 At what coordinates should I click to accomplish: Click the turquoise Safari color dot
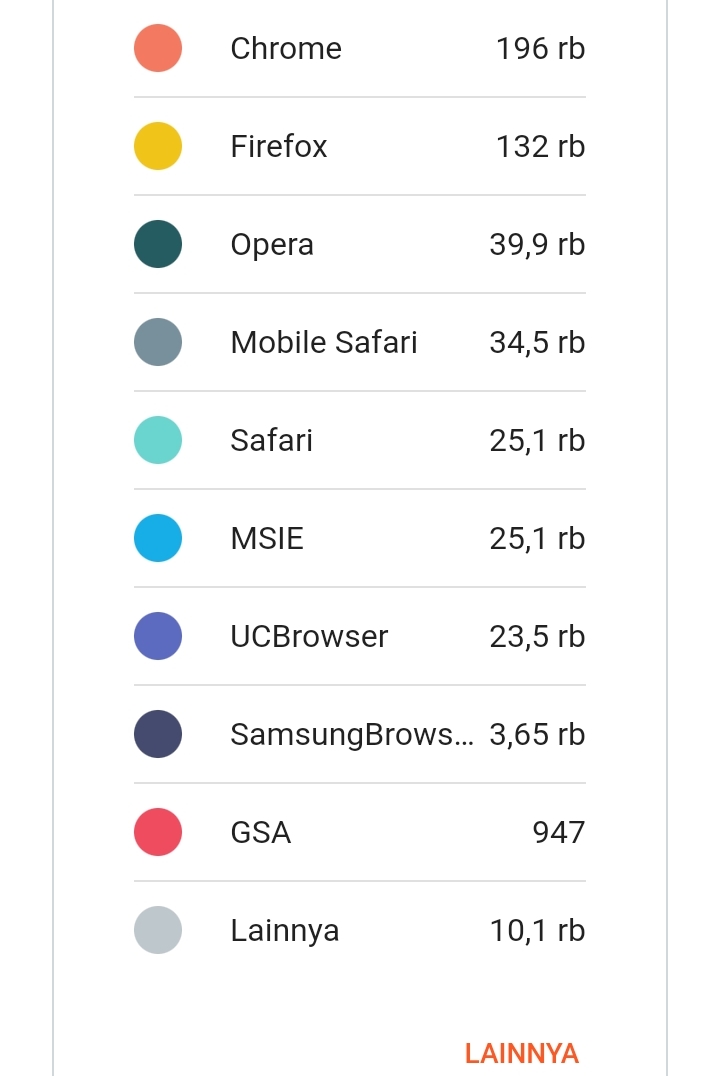tap(158, 441)
